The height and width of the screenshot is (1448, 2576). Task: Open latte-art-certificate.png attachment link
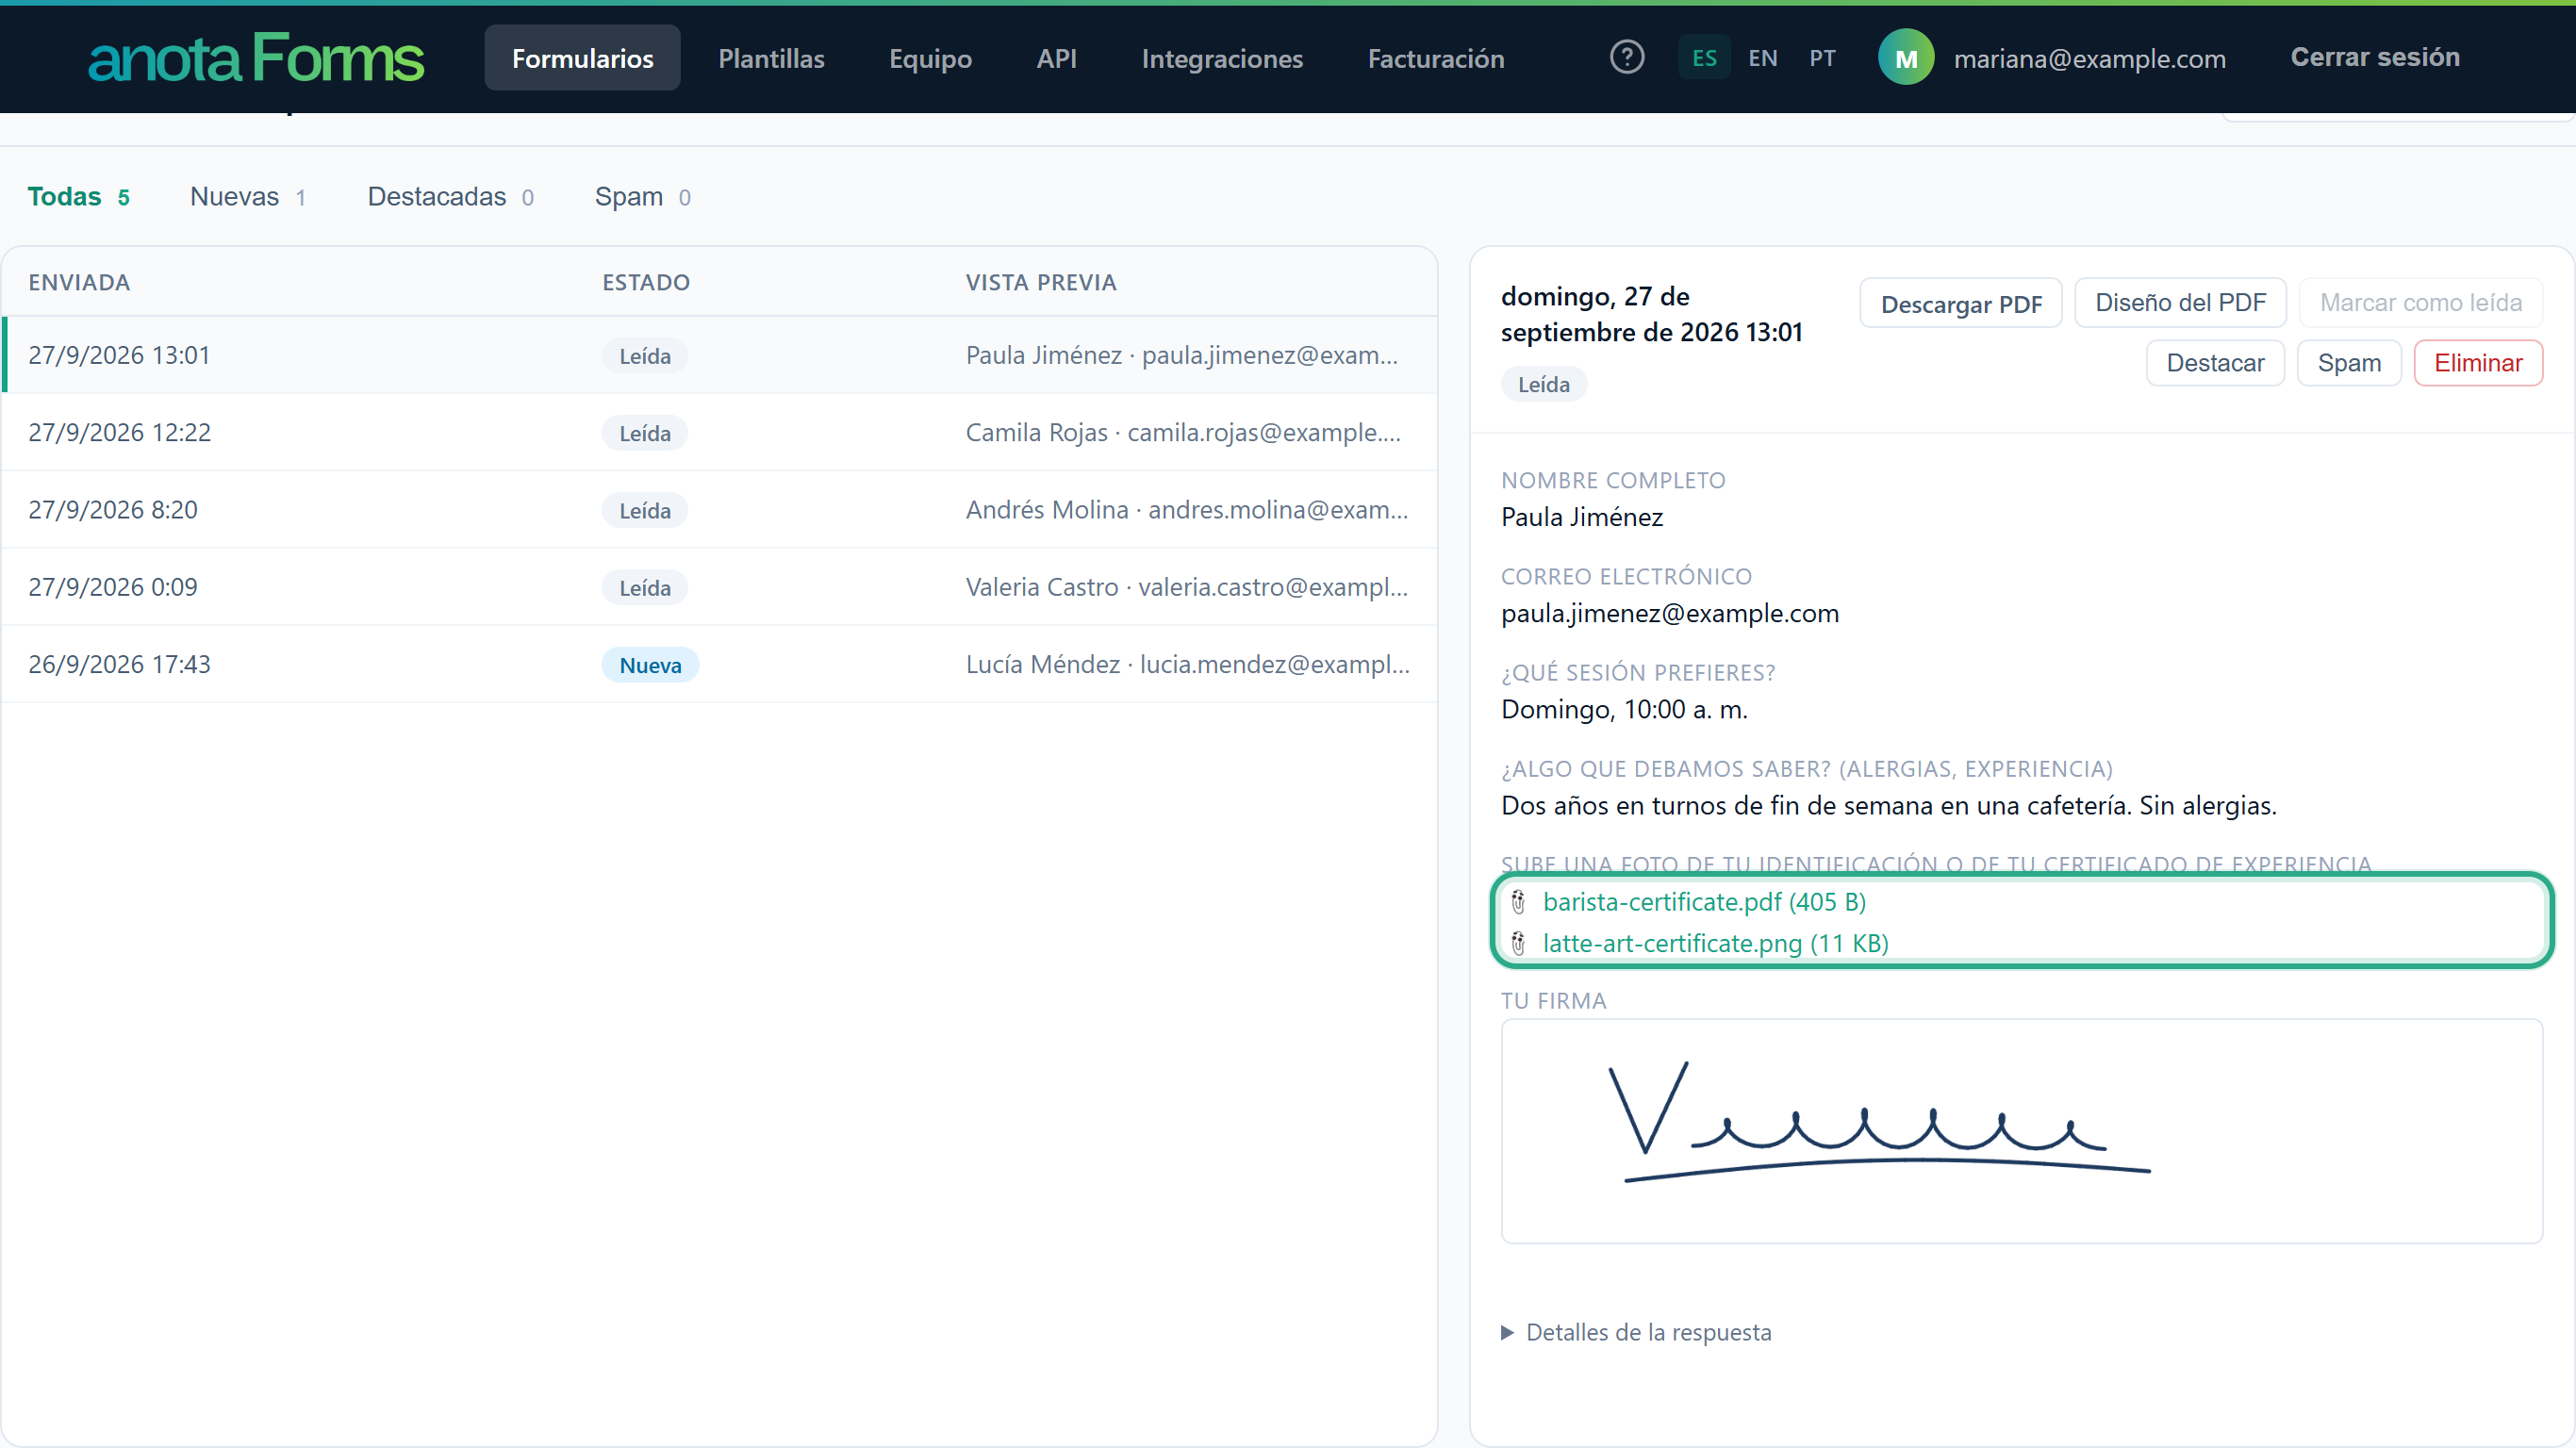click(1715, 943)
